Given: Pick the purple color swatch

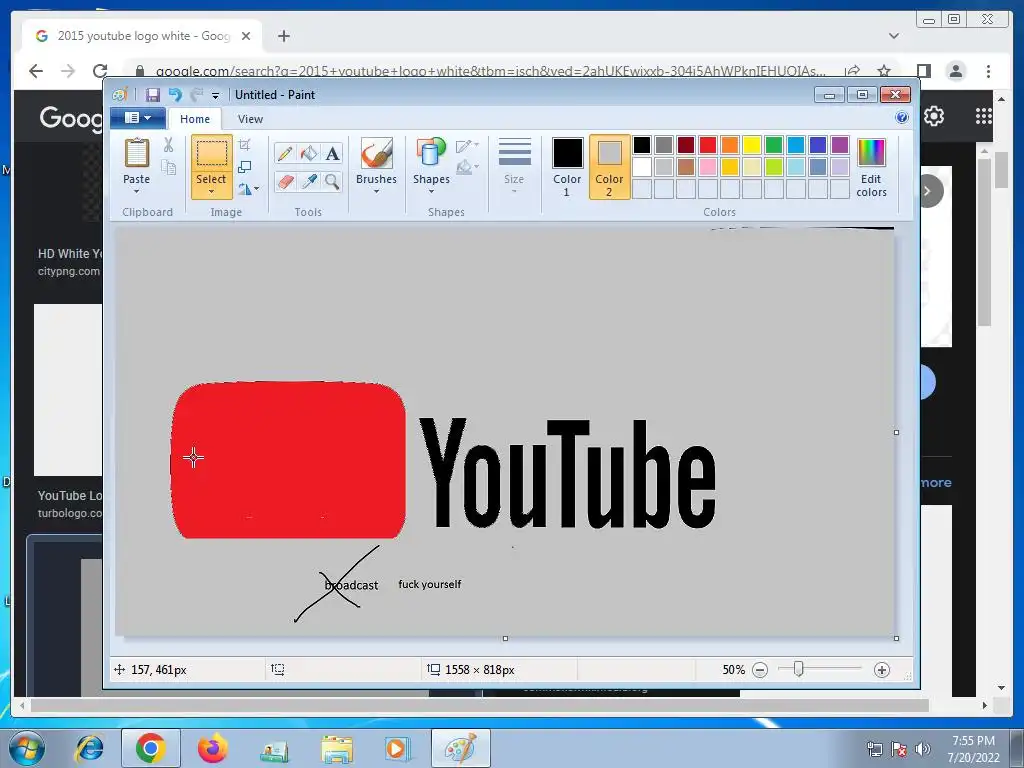Looking at the screenshot, I should coord(840,144).
